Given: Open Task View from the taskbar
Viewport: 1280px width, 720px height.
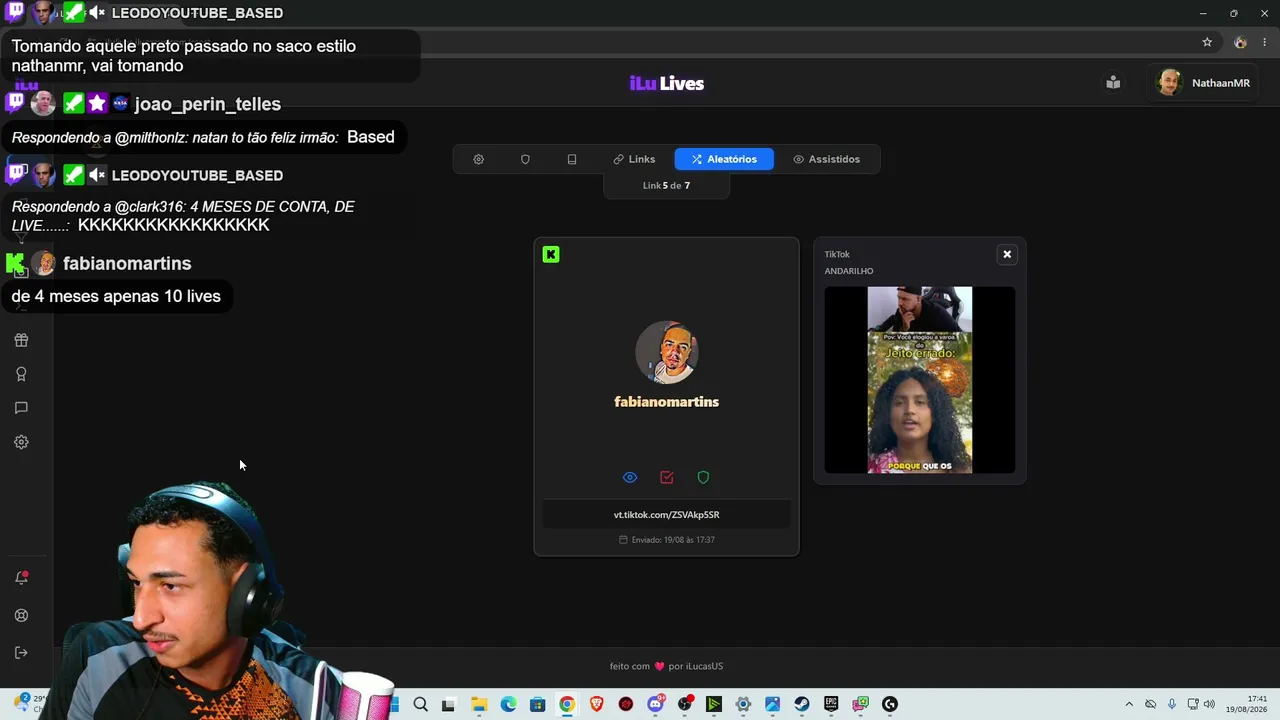Looking at the screenshot, I should (x=449, y=704).
